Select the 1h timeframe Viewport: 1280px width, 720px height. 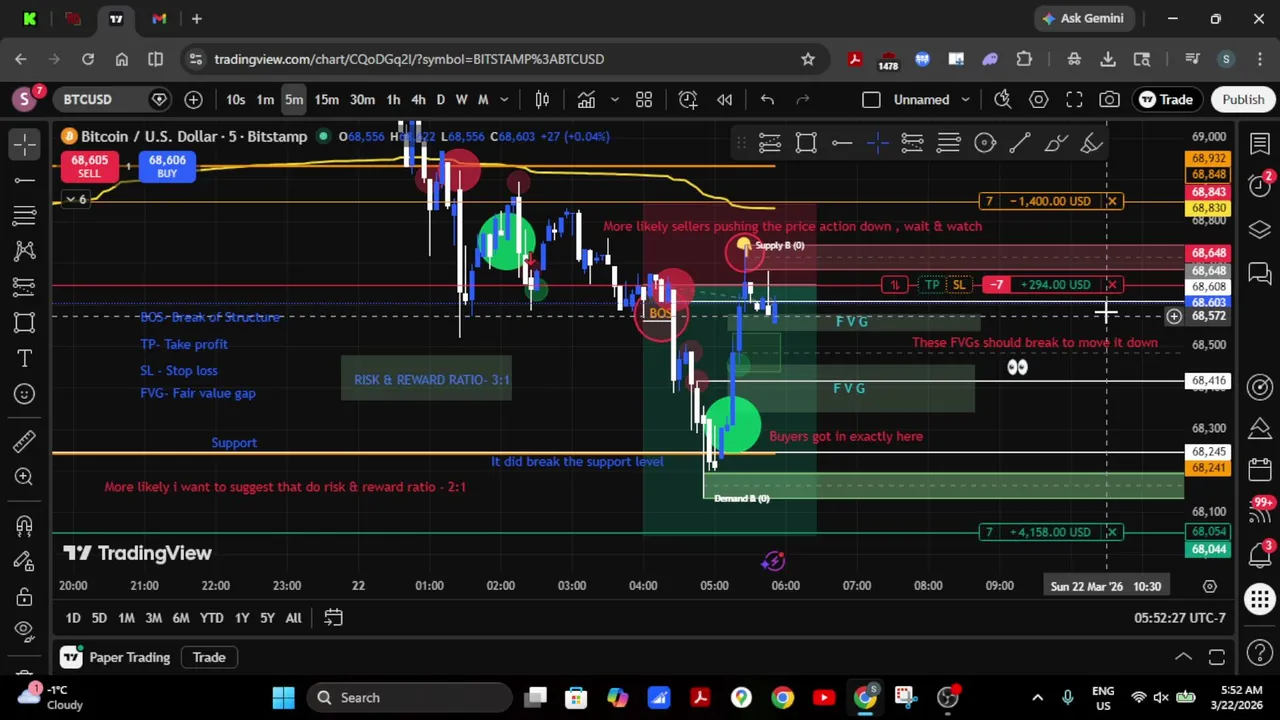point(393,99)
